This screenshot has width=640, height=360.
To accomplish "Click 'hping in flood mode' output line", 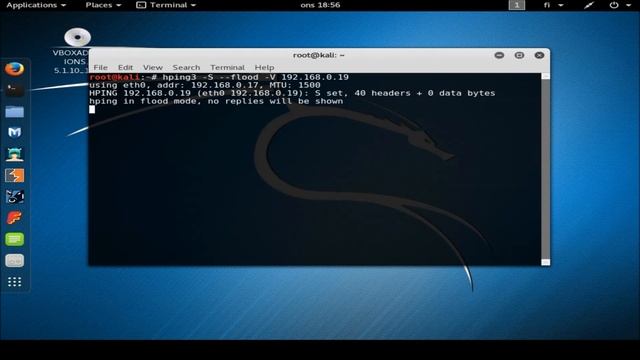I will point(216,101).
